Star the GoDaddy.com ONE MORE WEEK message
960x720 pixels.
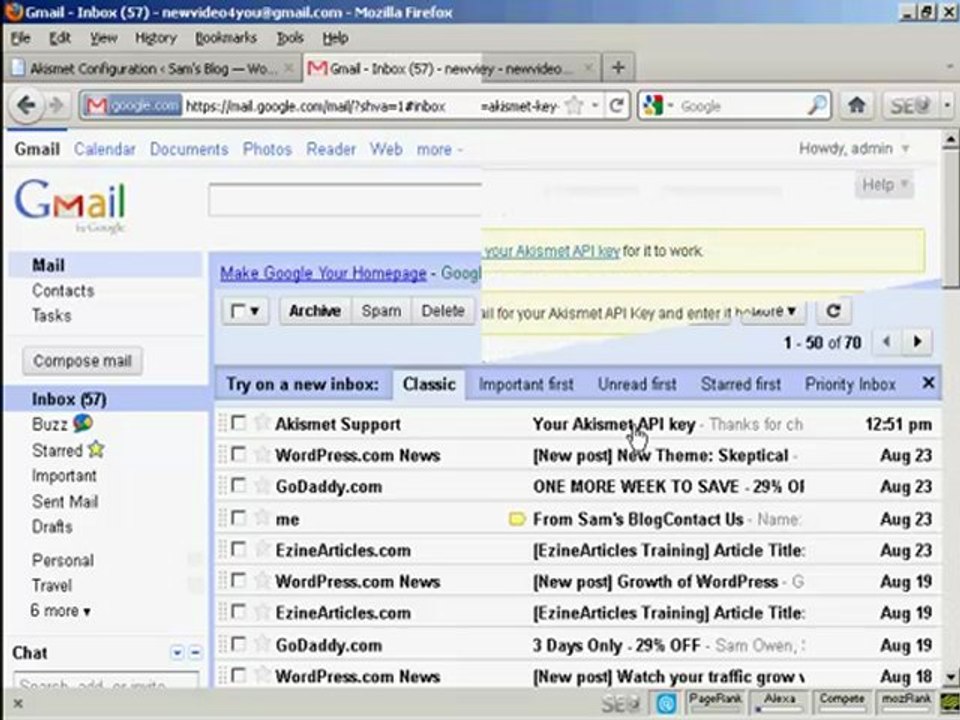(261, 486)
